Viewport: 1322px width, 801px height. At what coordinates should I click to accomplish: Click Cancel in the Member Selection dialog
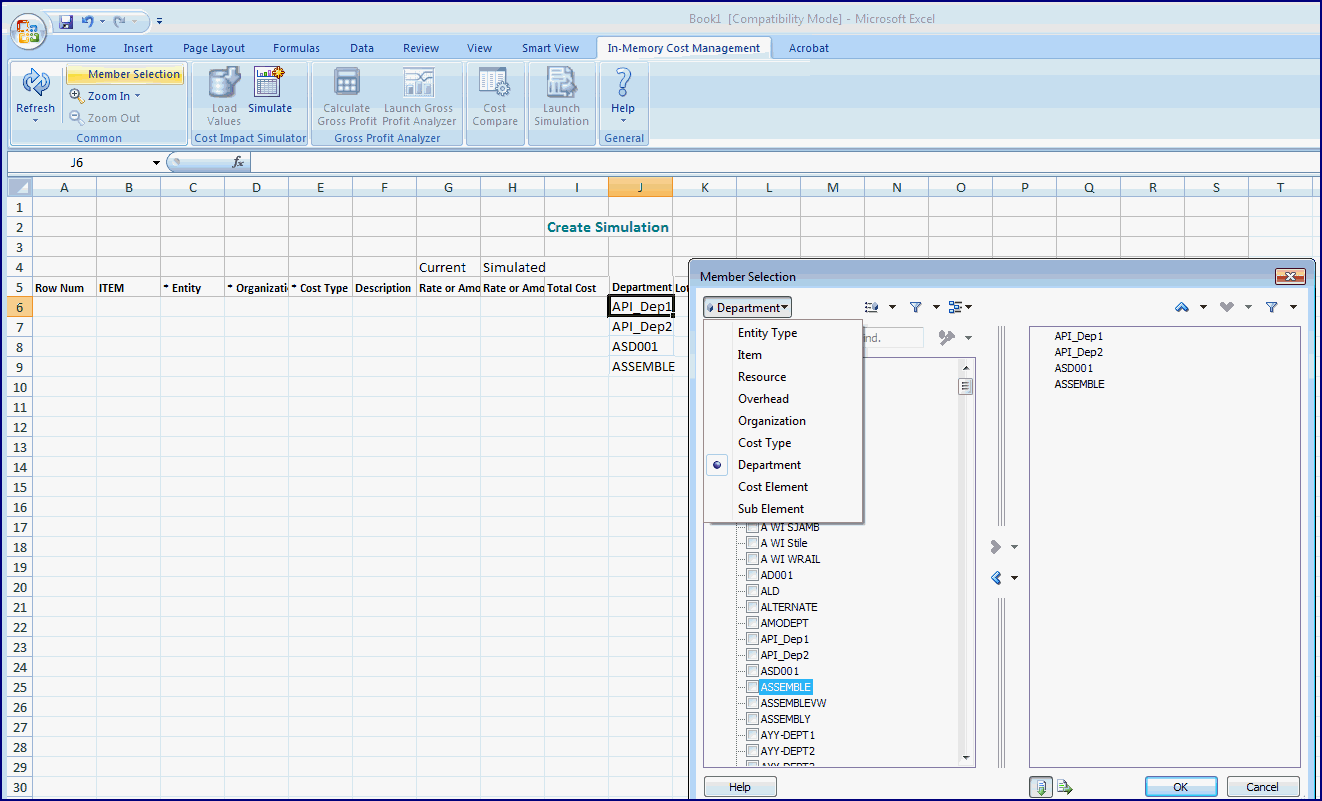coord(1265,787)
